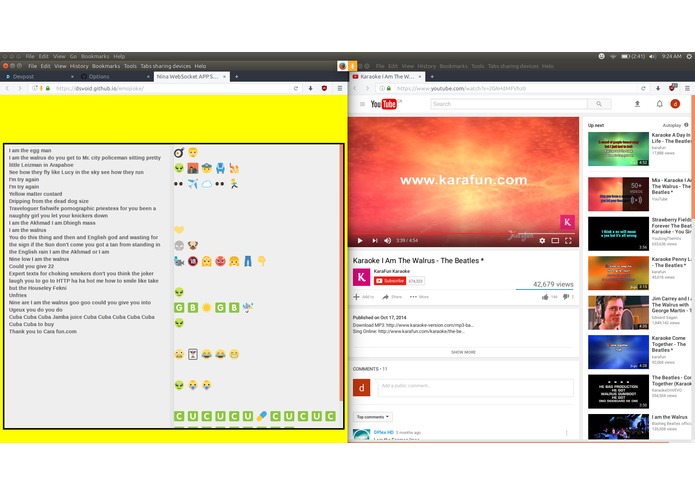Click the KaraFun channel avatar
The height and width of the screenshot is (494, 695).
361,277
